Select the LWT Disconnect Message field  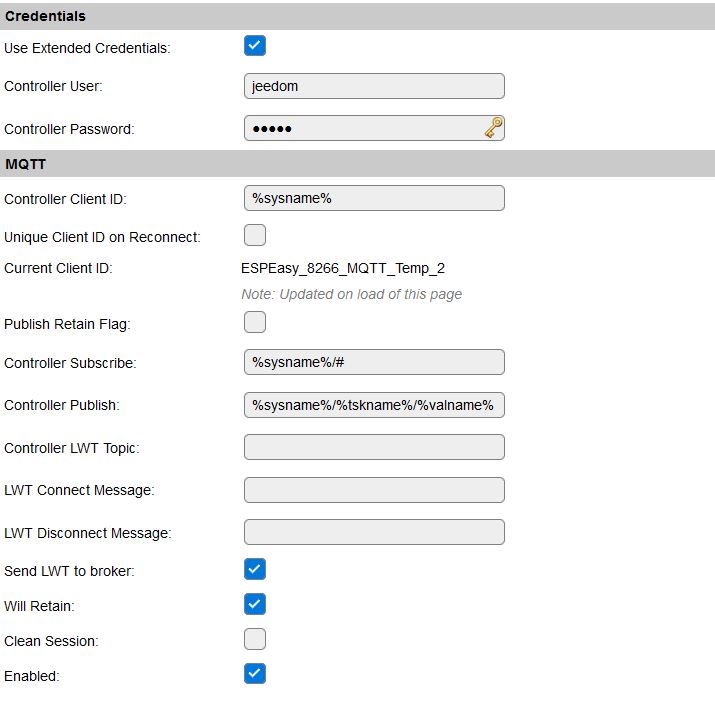(x=374, y=532)
